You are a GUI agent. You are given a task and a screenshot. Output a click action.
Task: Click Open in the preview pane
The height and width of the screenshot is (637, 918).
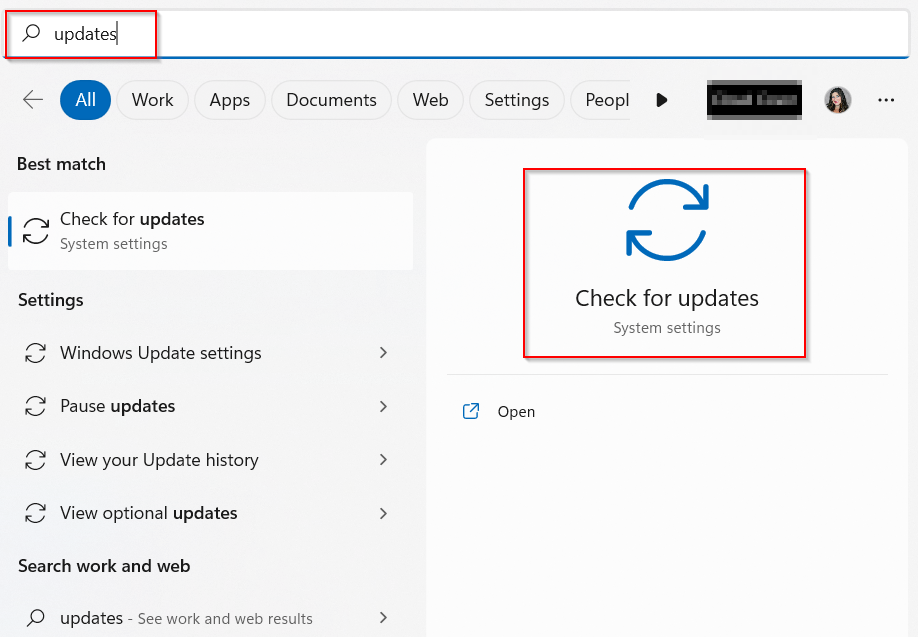(x=516, y=412)
